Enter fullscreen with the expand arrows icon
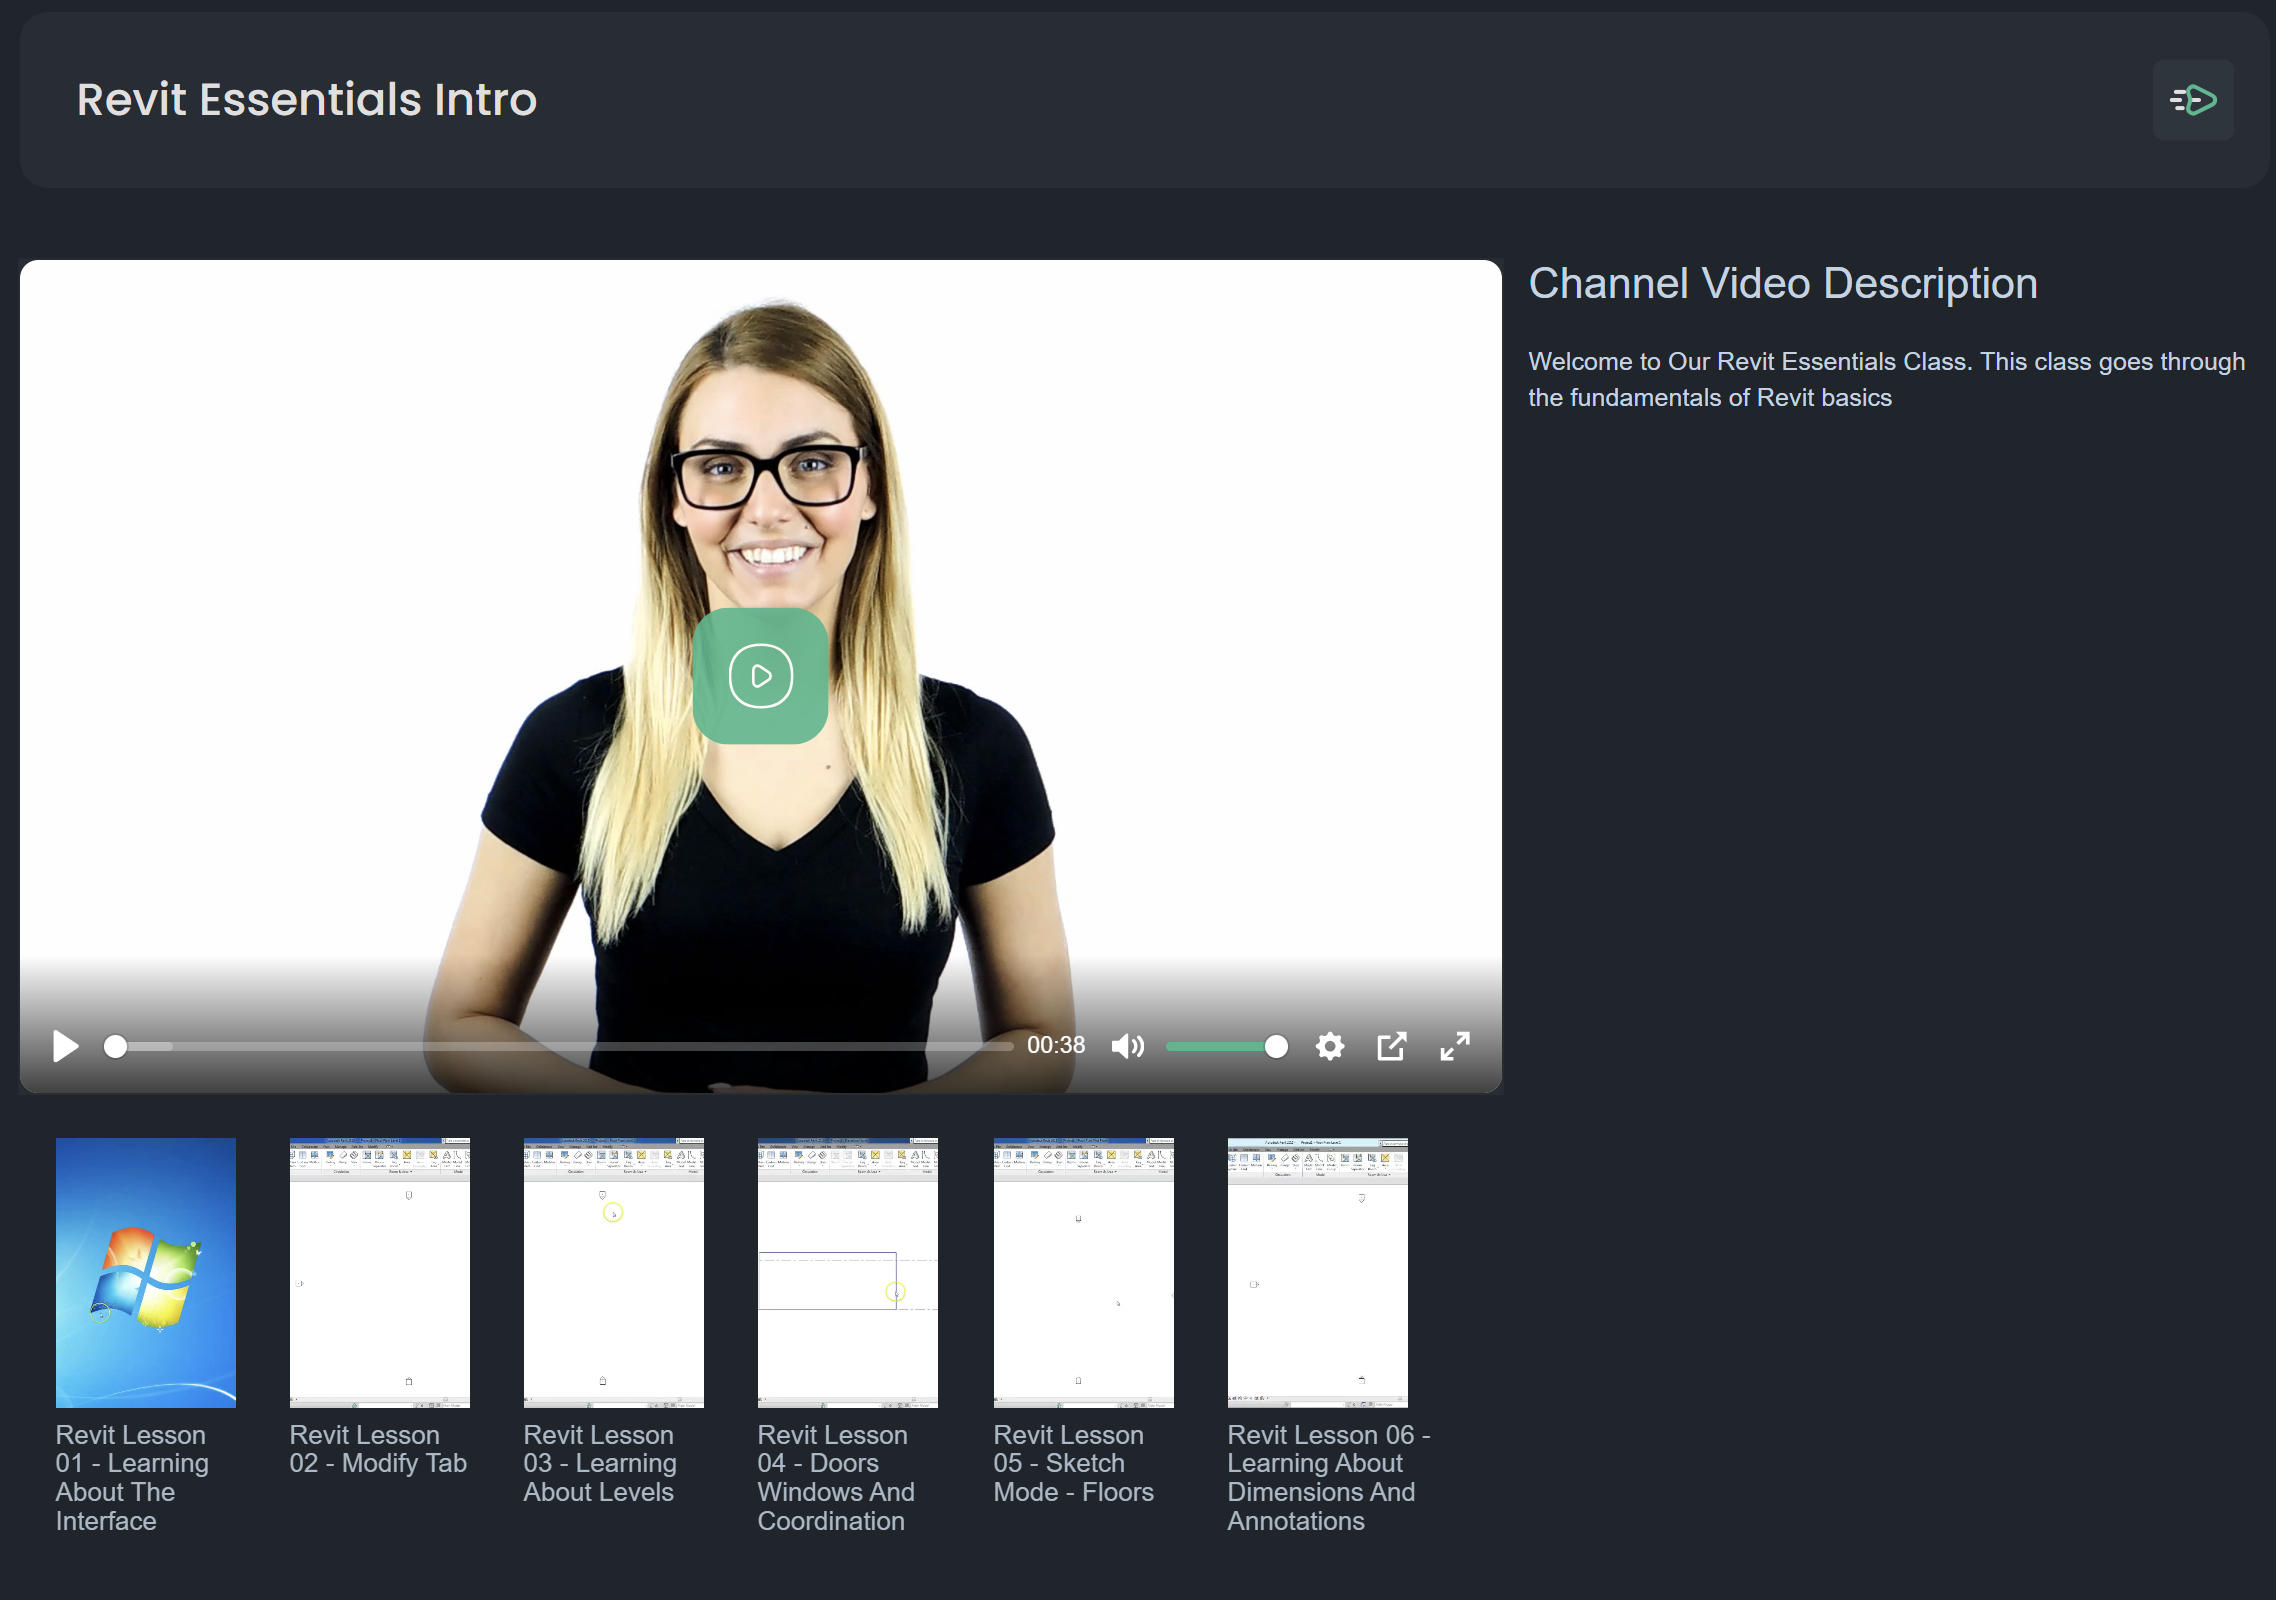Viewport: 2276px width, 1600px height. [x=1454, y=1046]
